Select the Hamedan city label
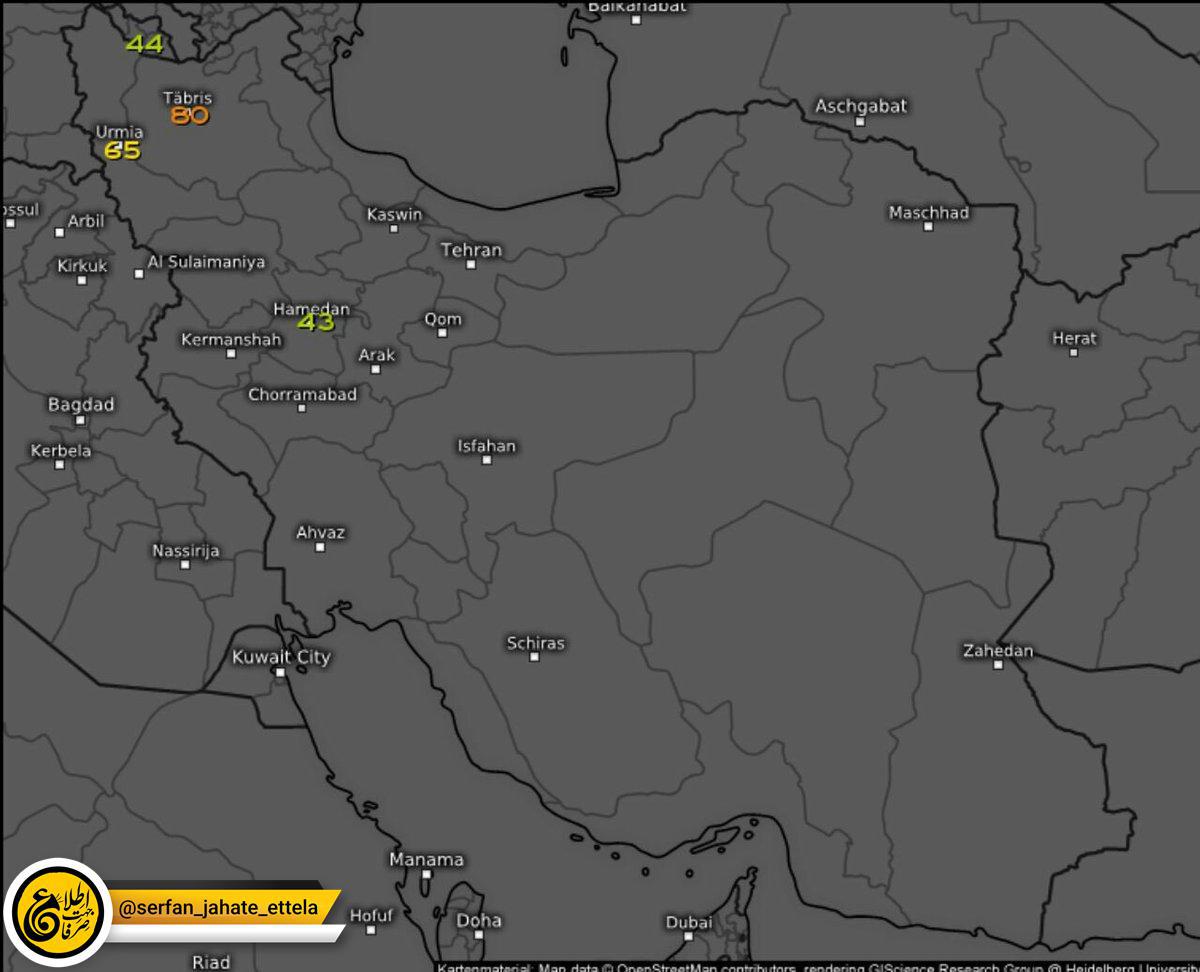 point(311,309)
